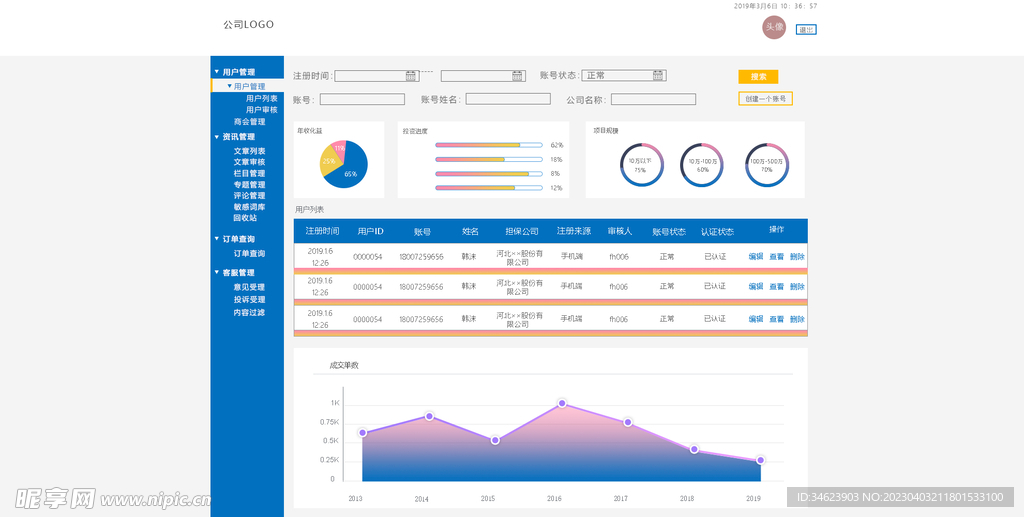The image size is (1024, 517).
Task: Click 删除 in the first table row
Action: 797,257
